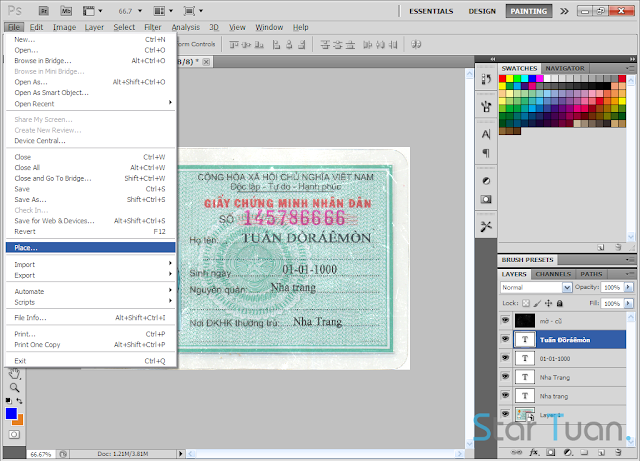The image size is (640, 461).
Task: Close the document tab
Action: [x=206, y=62]
